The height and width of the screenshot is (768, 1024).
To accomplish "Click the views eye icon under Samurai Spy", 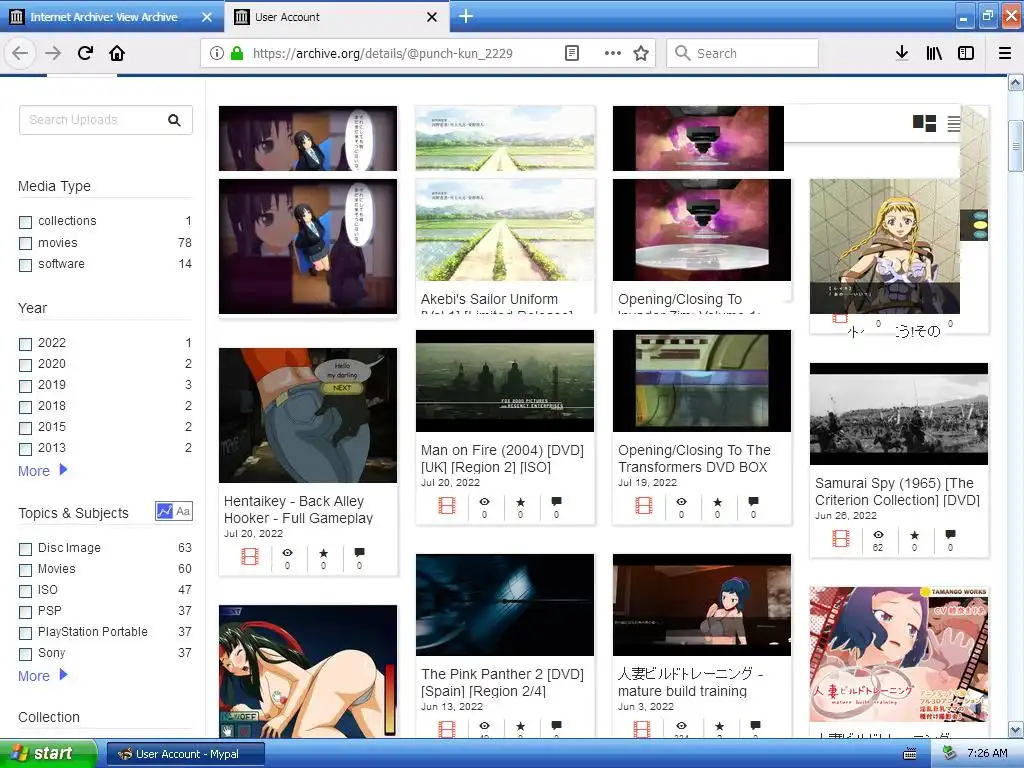I will pyautogui.click(x=878, y=534).
